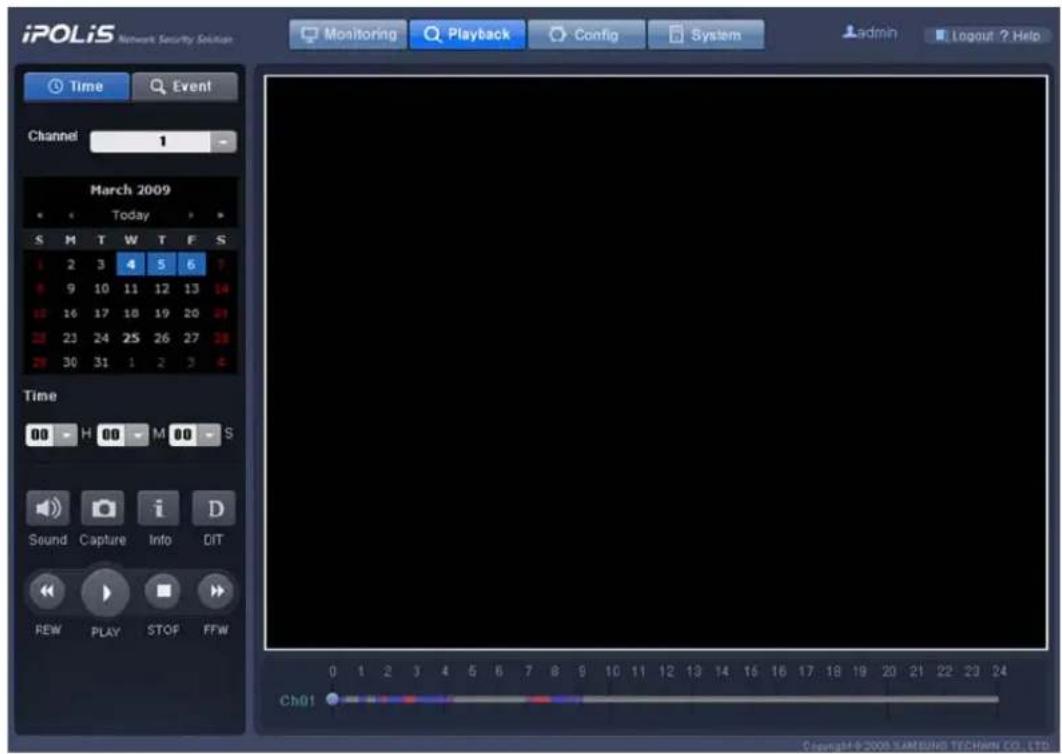Go to previous year in calendar
Viewport: 1062px width, 754px height.
tap(40, 215)
